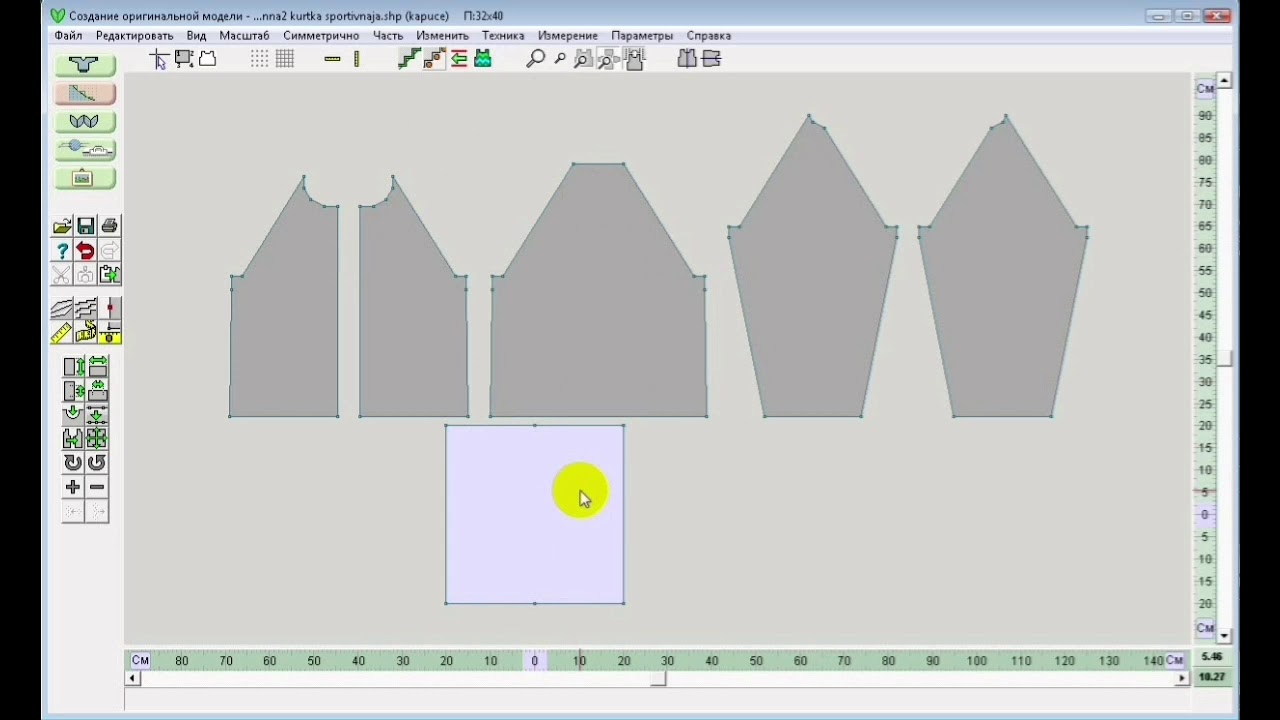Click the green leaf-pattern mode button
1280x720 pixels.
click(x=85, y=121)
